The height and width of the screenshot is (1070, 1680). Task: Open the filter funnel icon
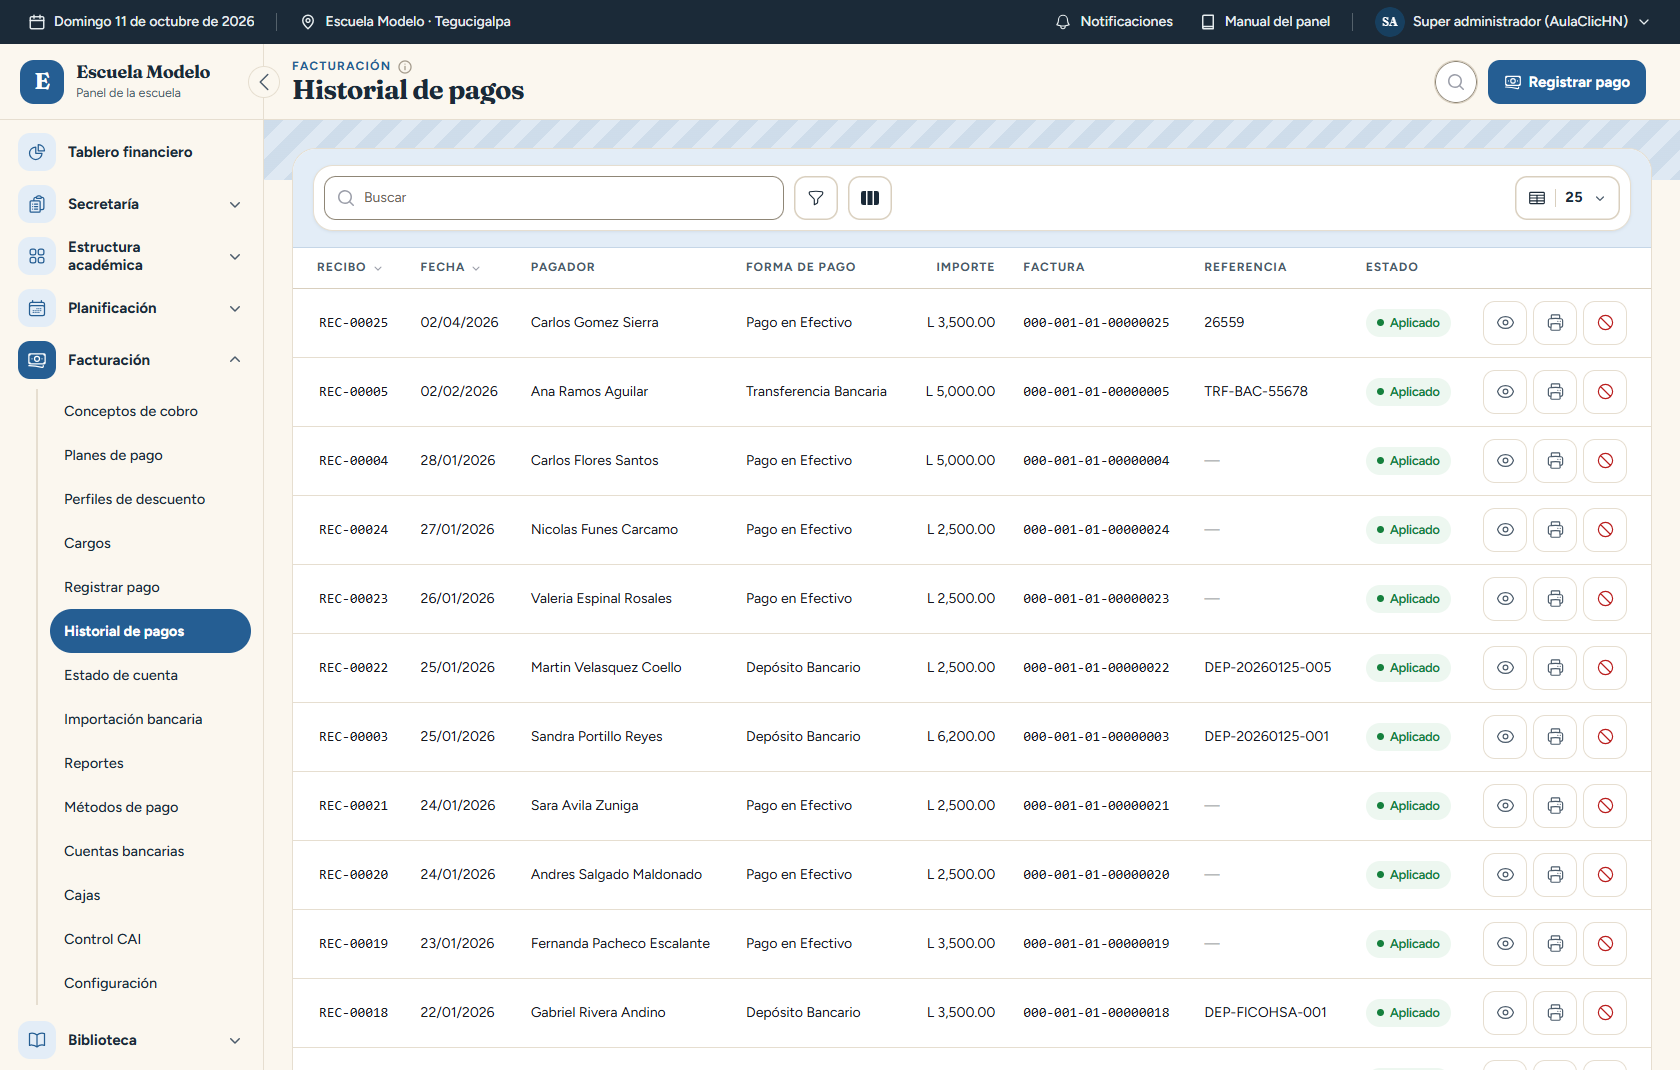816,198
